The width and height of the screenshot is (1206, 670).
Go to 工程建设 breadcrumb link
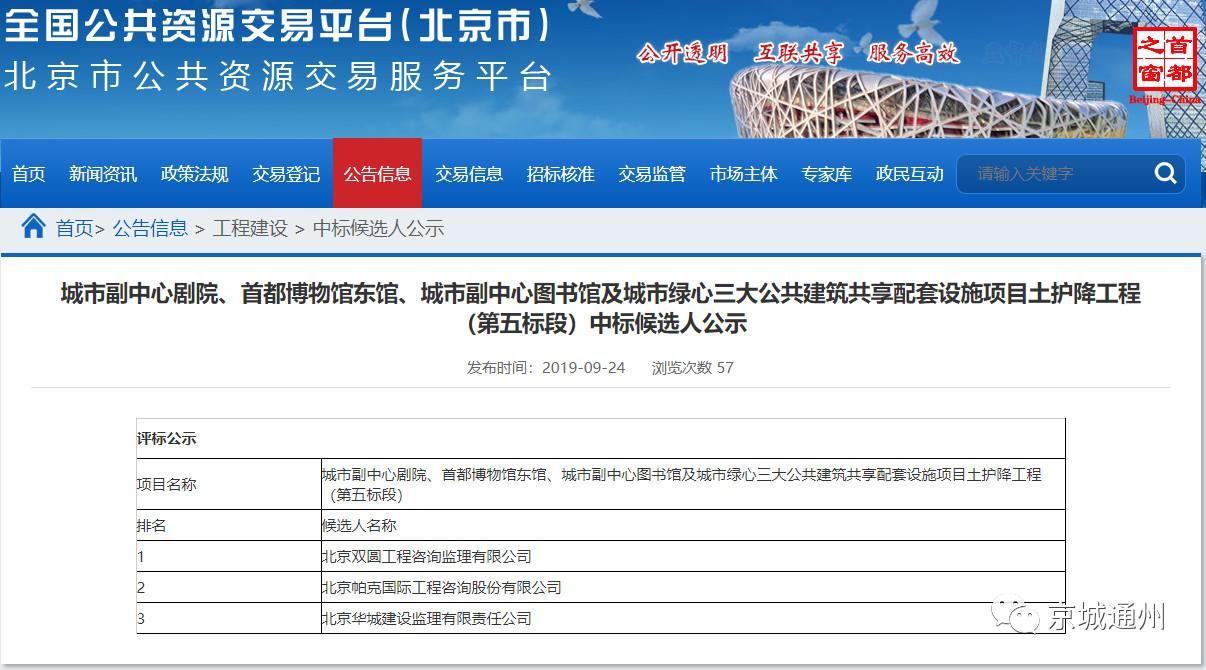click(x=250, y=228)
